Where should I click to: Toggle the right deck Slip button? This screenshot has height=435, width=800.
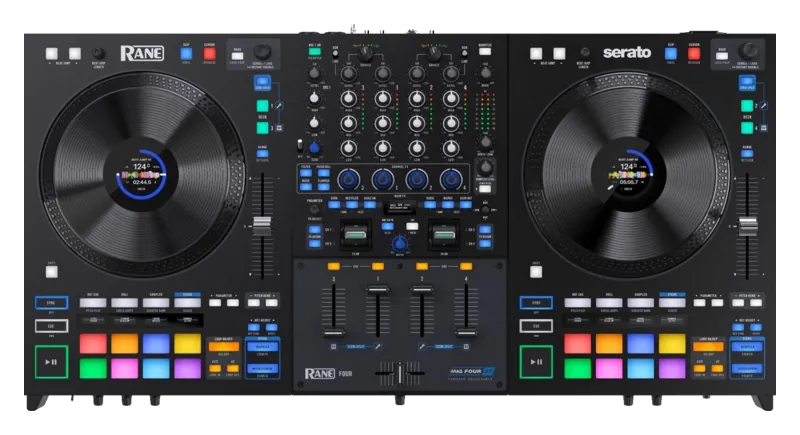click(670, 54)
